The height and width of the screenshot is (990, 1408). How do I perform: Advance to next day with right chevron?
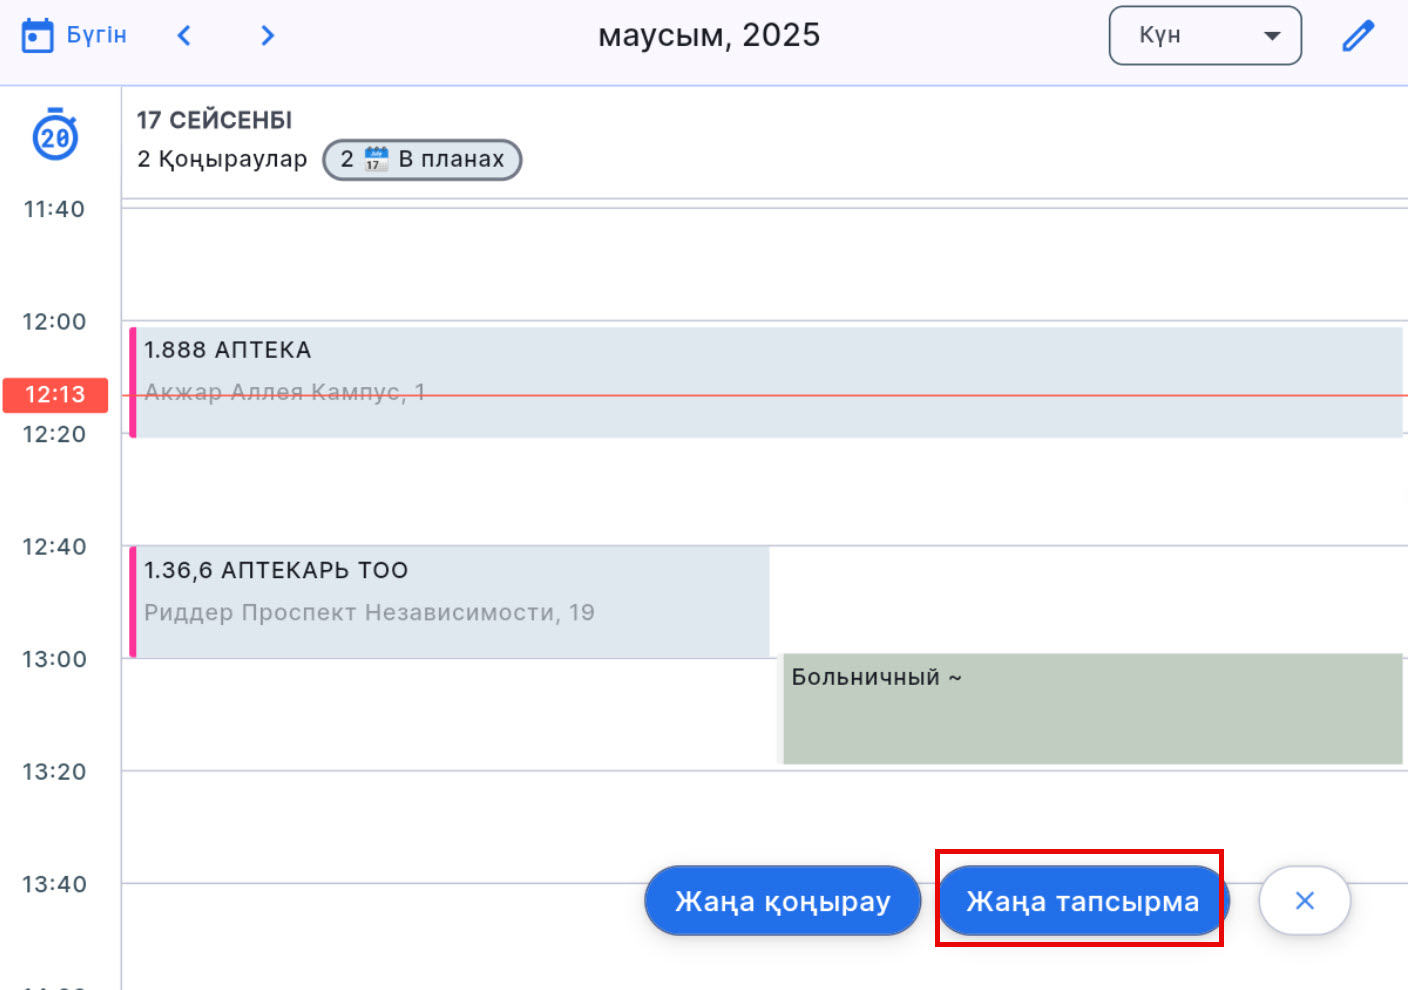267,36
